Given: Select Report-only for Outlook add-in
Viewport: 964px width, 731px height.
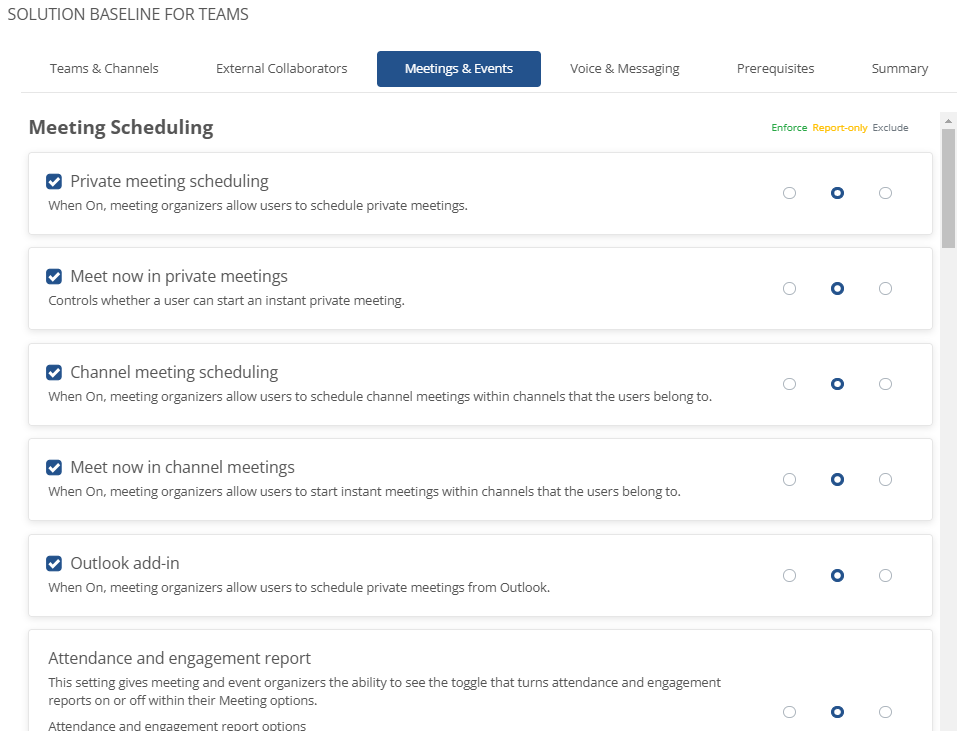Looking at the screenshot, I should pyautogui.click(x=837, y=575).
